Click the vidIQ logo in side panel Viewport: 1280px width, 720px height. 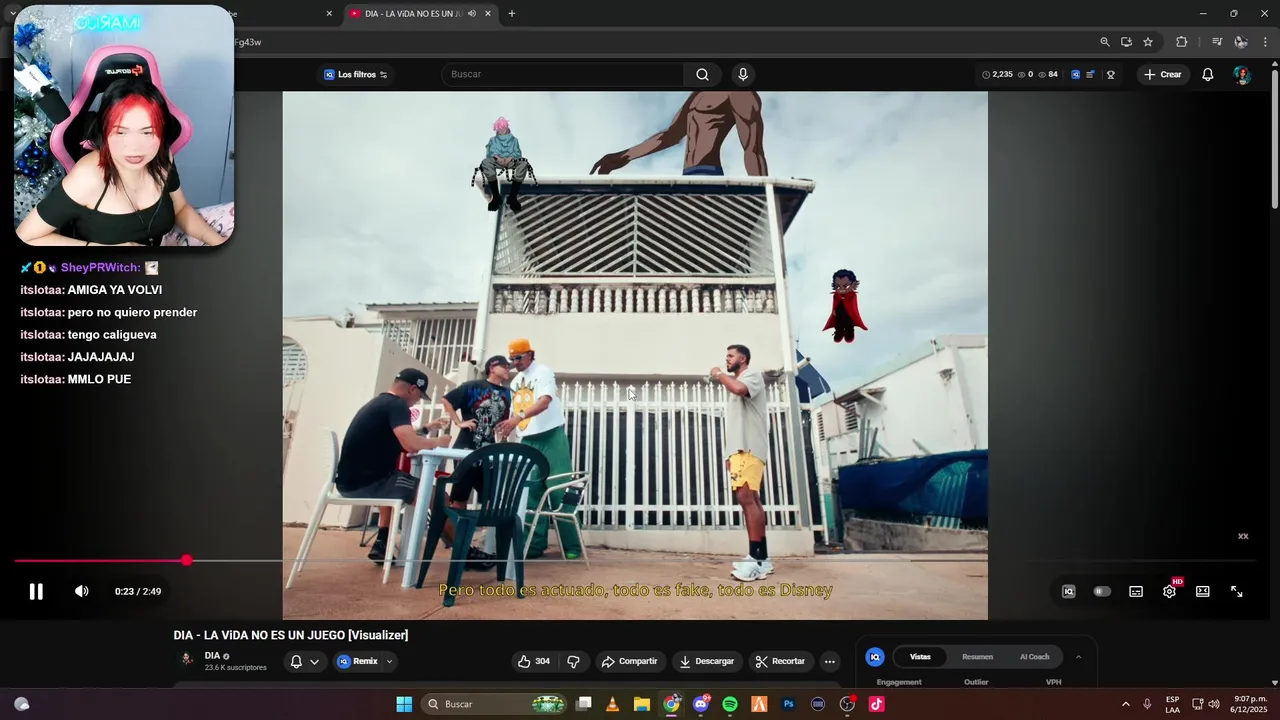(875, 657)
